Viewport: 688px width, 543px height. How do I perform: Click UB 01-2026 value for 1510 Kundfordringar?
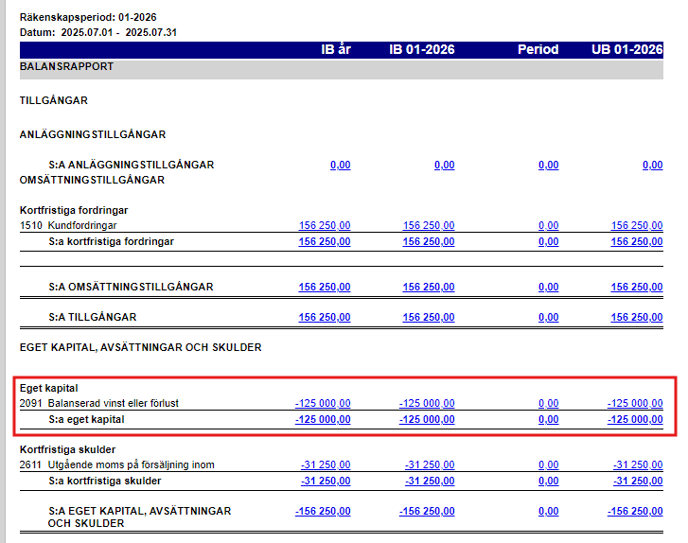[637, 225]
